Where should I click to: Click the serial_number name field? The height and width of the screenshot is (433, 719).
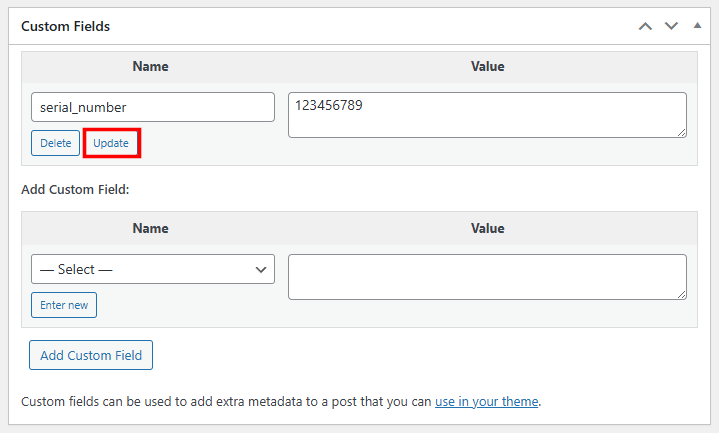[x=152, y=107]
